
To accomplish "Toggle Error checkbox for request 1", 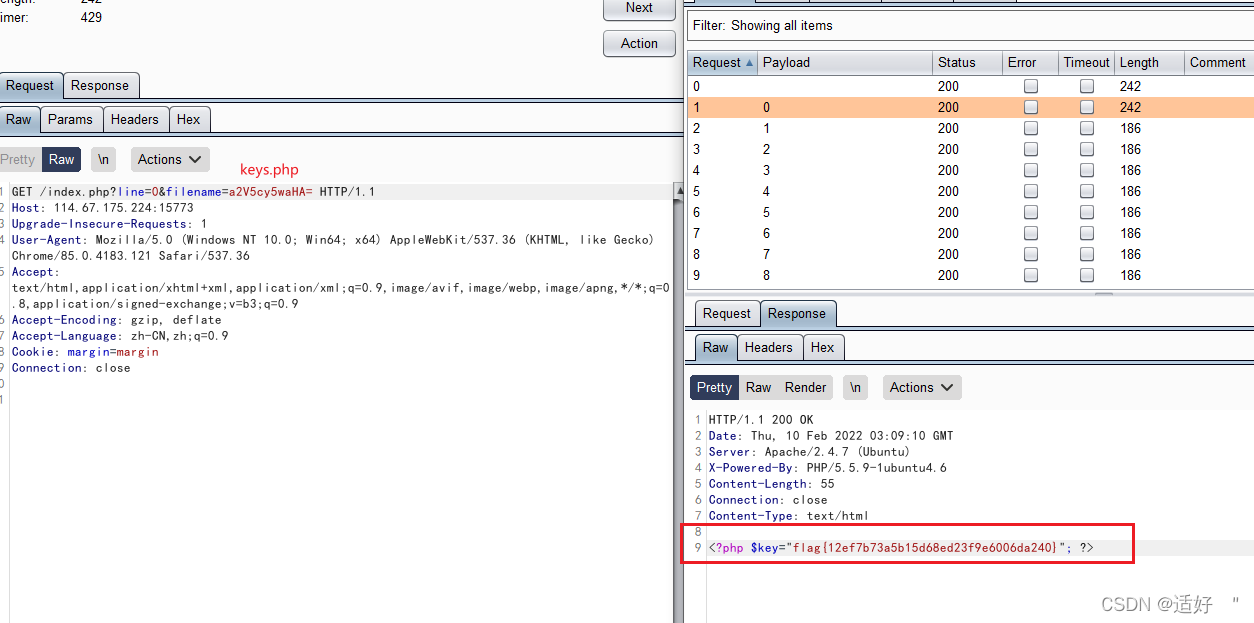I will 1031,108.
